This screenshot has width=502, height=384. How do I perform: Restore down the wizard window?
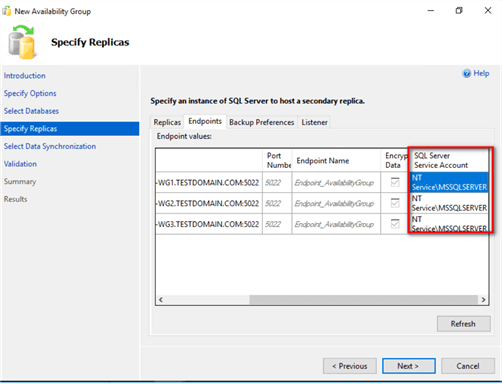[459, 11]
